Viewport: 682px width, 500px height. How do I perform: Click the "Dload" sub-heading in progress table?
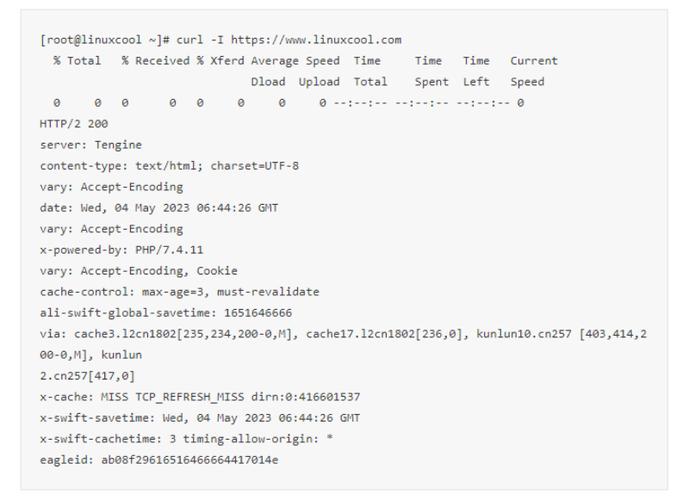(x=268, y=82)
